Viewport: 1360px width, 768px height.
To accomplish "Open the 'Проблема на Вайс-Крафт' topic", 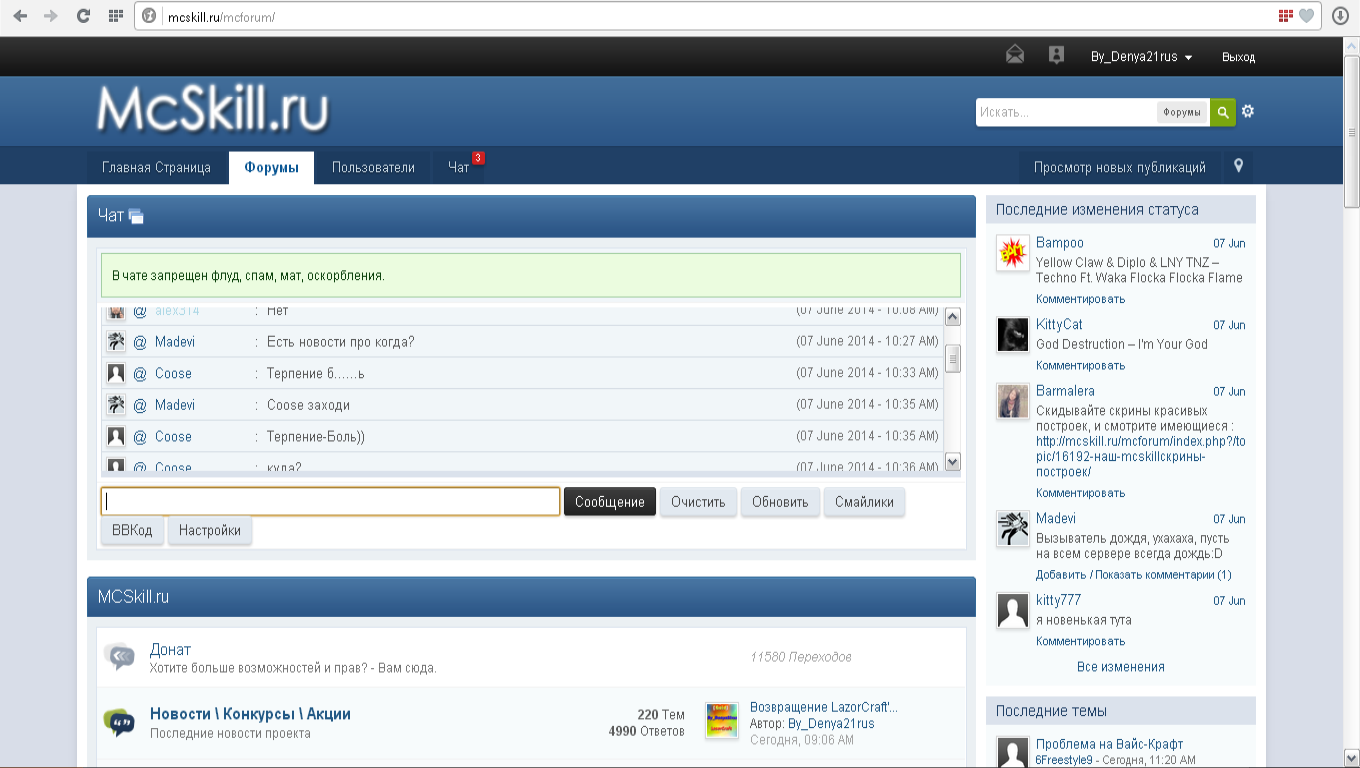I will point(1109,744).
